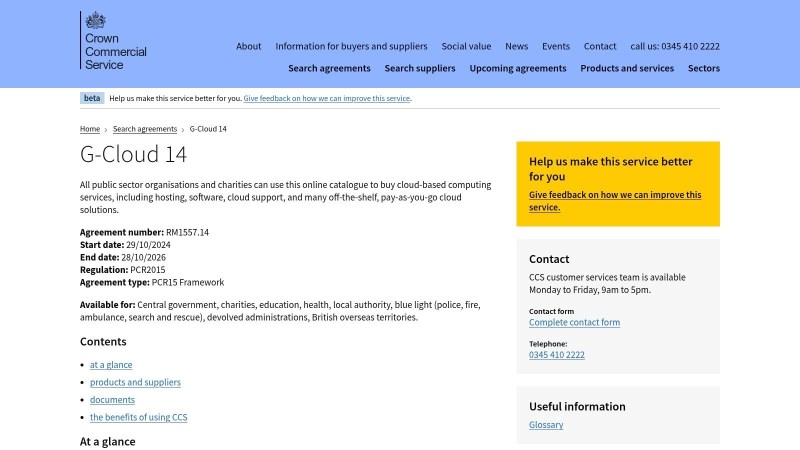Go to the Social value page
Viewport: 800px width, 450px height.
point(466,46)
